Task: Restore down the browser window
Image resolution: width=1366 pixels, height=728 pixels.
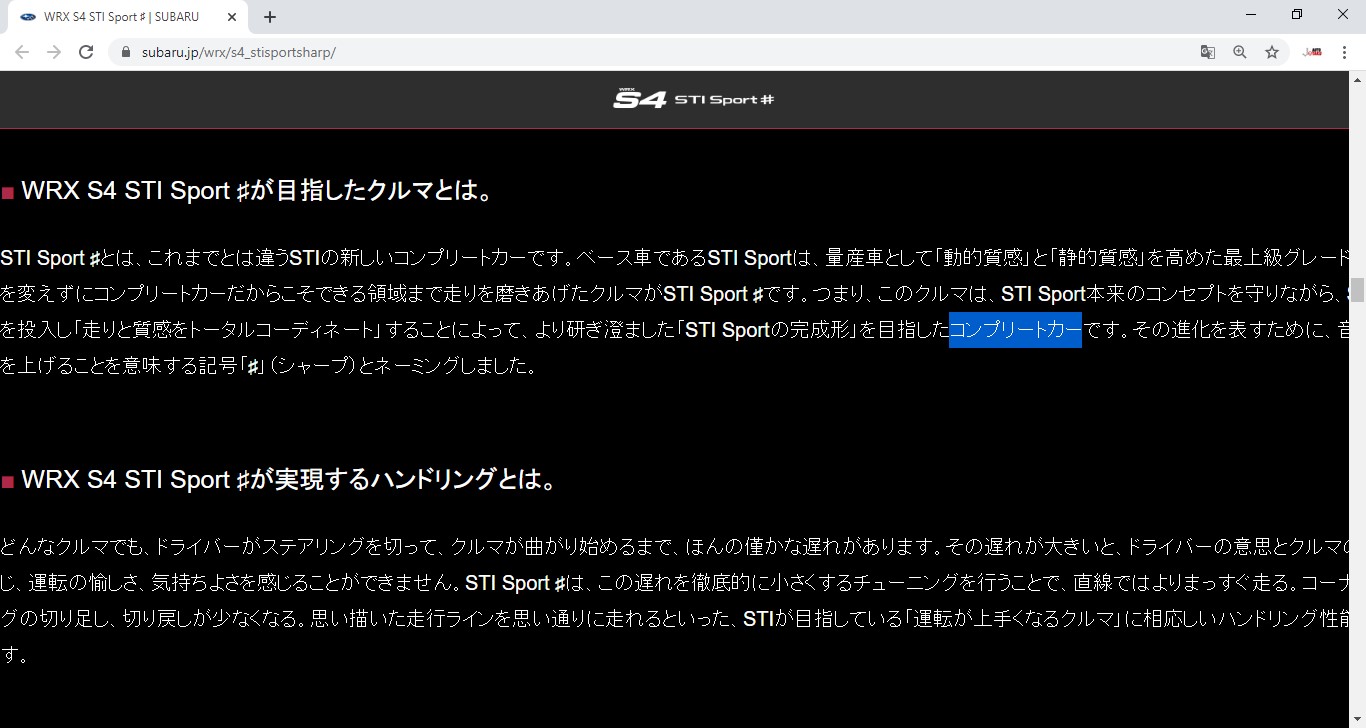Action: [1297, 15]
